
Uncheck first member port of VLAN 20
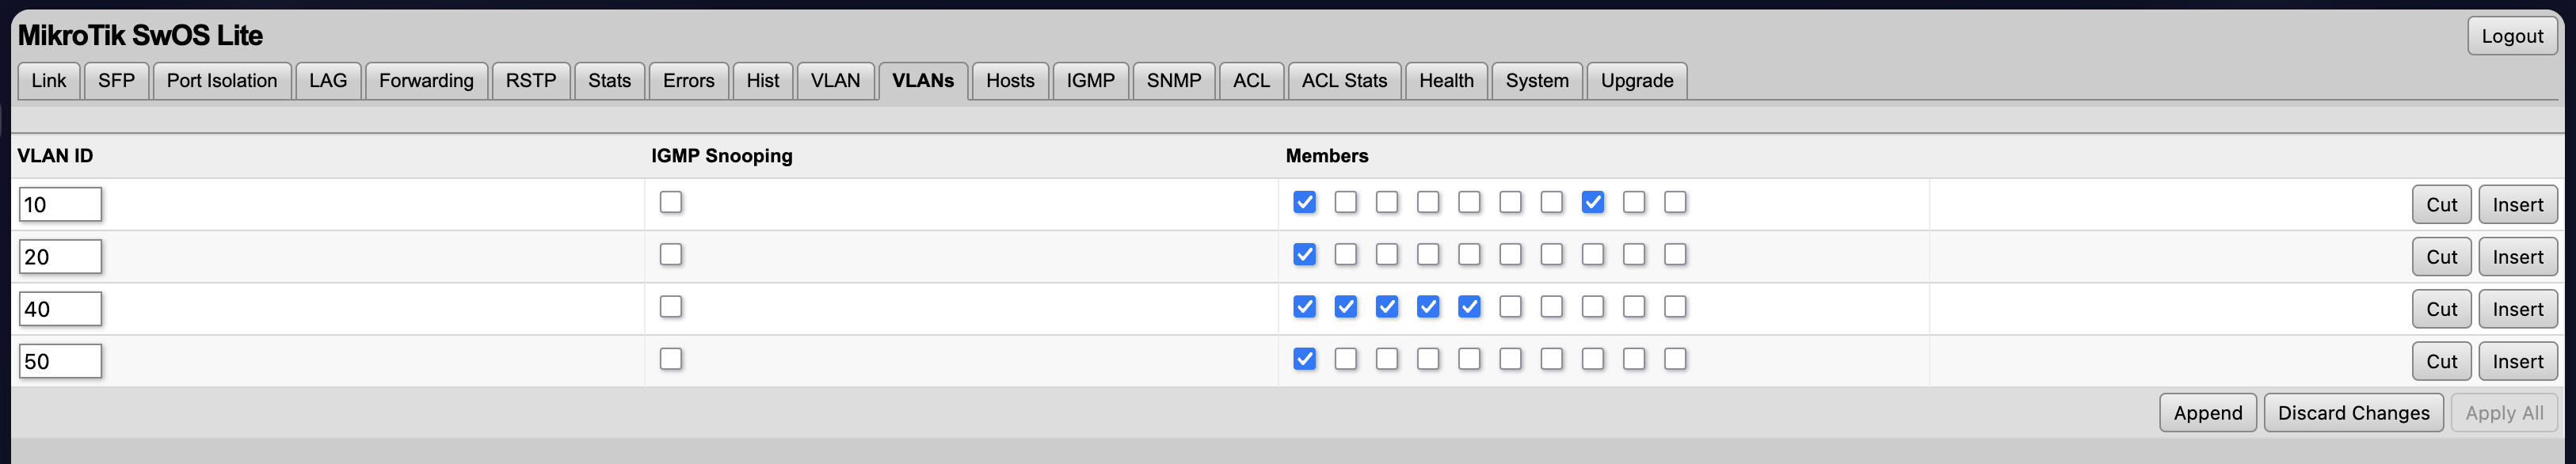coord(1304,255)
